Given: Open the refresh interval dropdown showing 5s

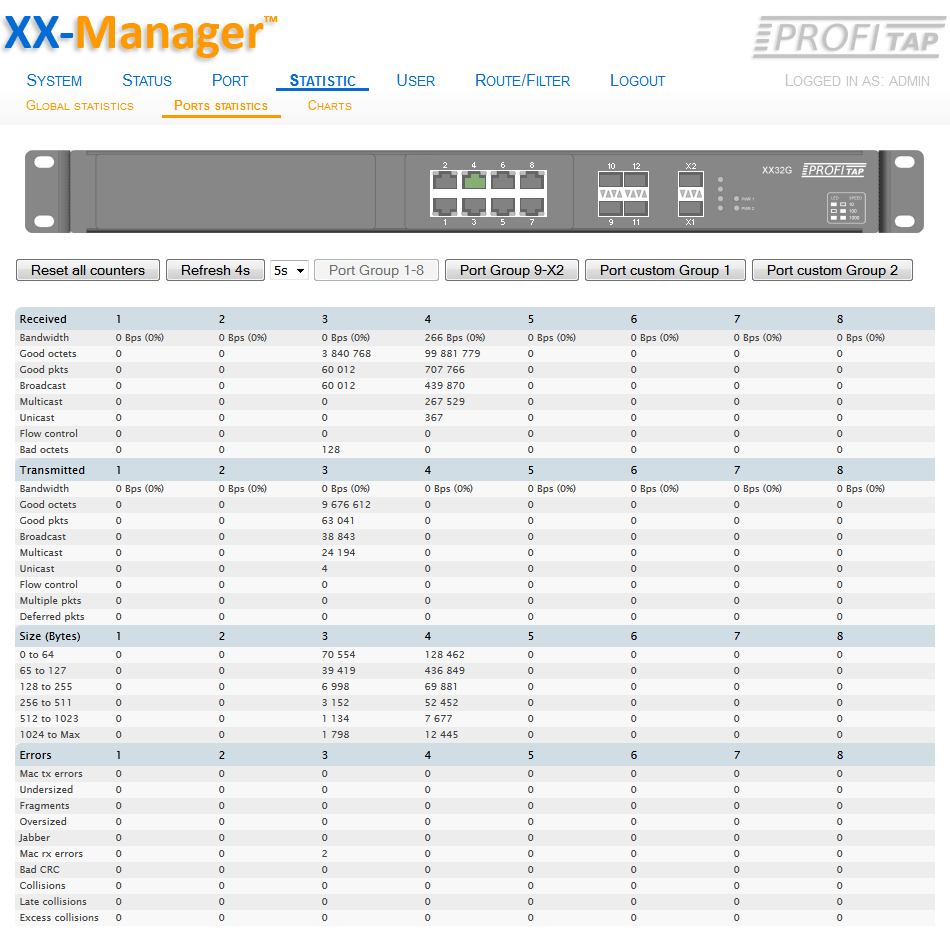Looking at the screenshot, I should [289, 270].
